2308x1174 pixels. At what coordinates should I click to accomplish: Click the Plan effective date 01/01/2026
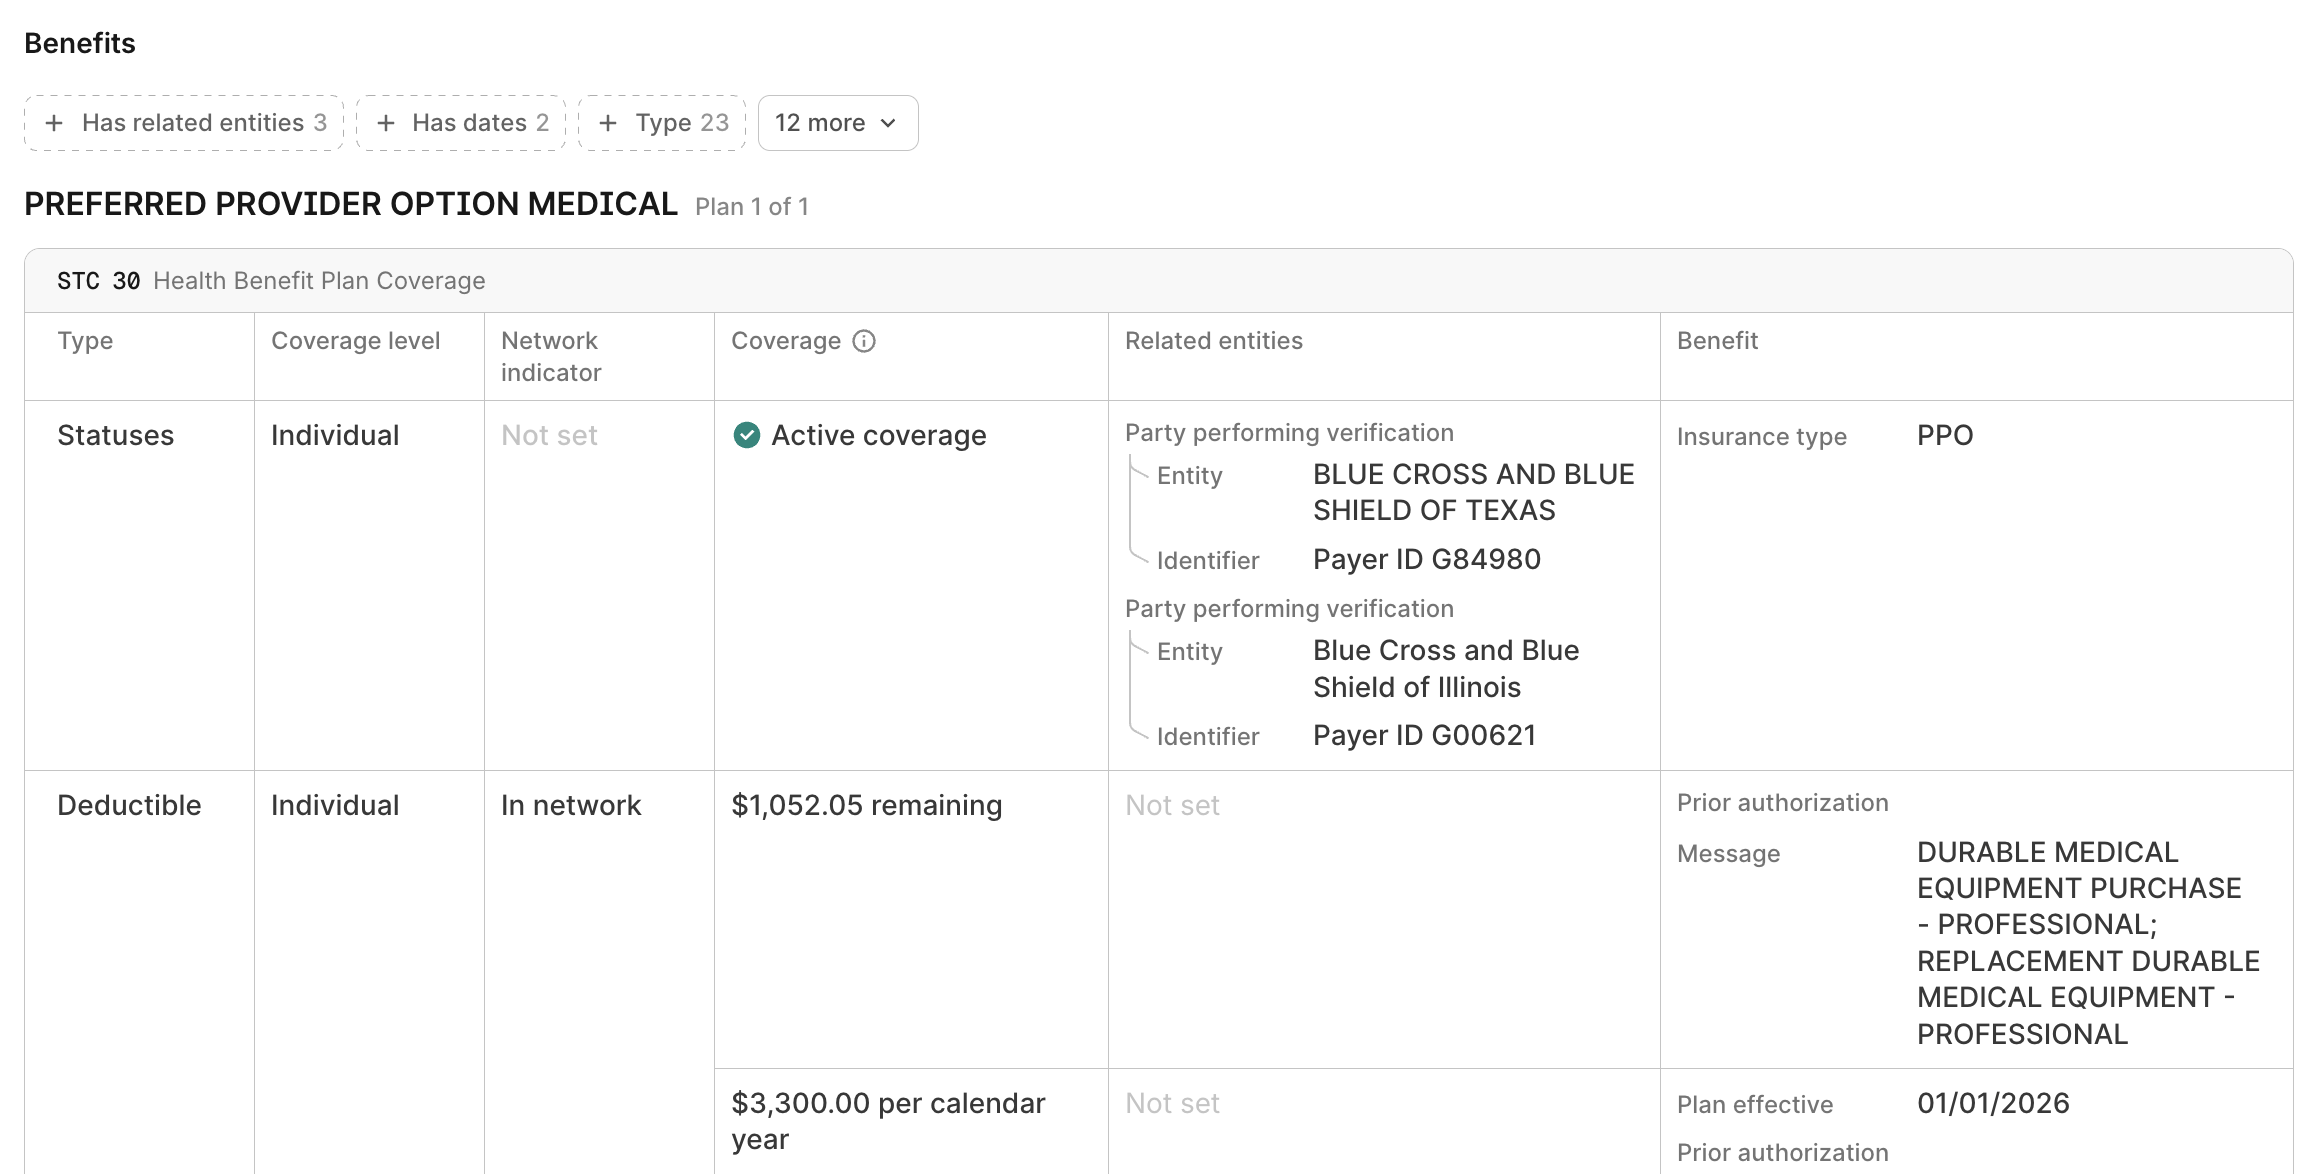tap(1993, 1103)
